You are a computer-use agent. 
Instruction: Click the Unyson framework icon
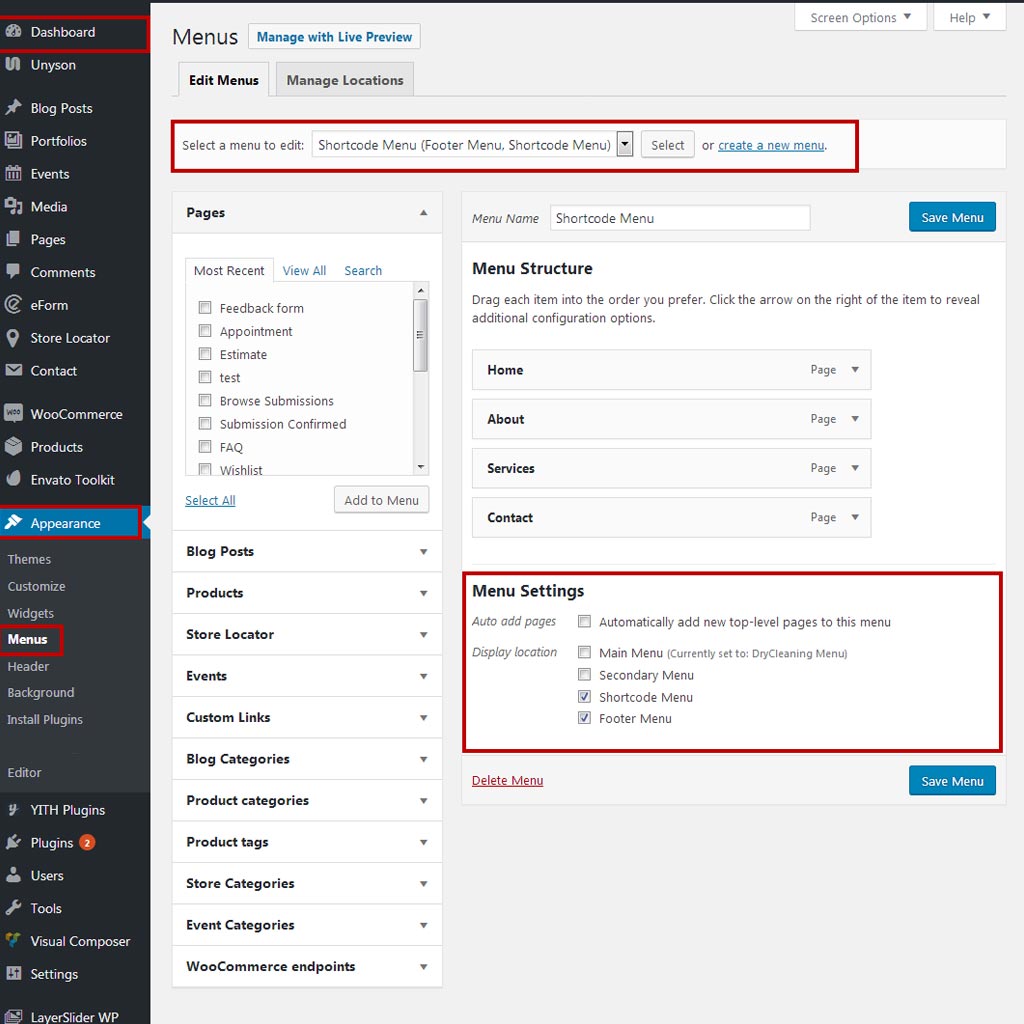coord(15,66)
